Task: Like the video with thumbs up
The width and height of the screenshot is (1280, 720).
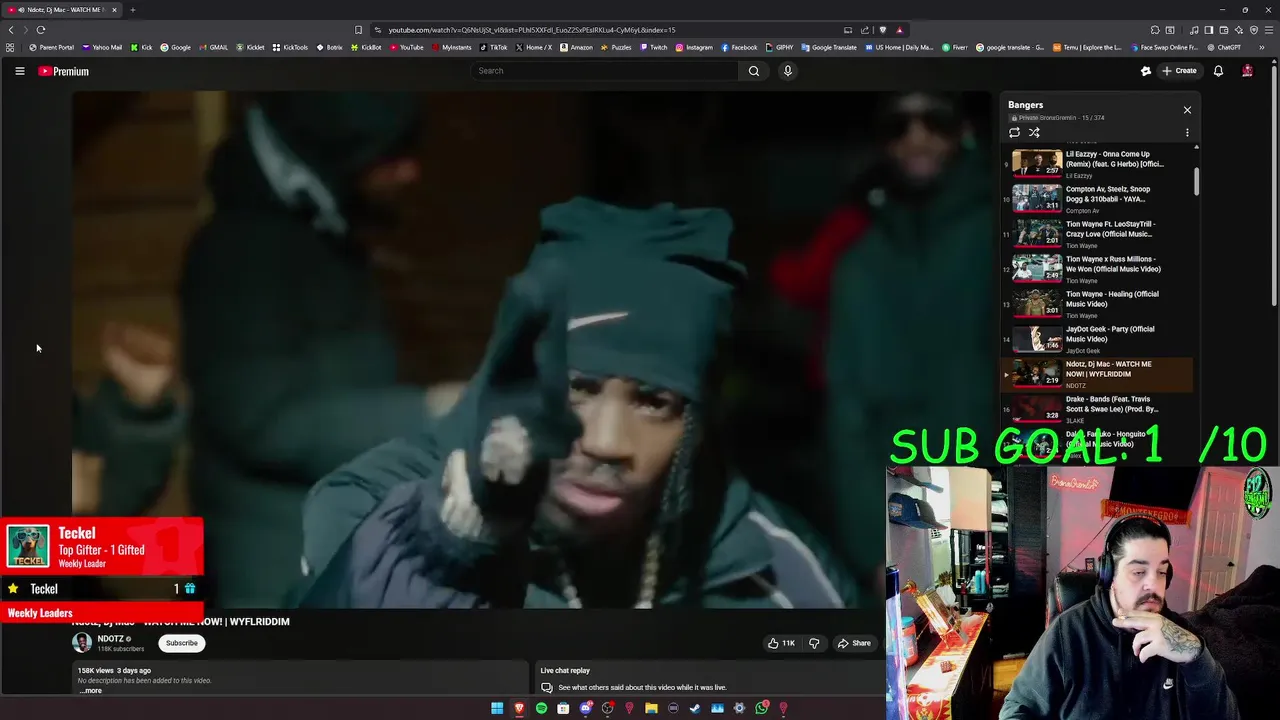Action: click(781, 643)
